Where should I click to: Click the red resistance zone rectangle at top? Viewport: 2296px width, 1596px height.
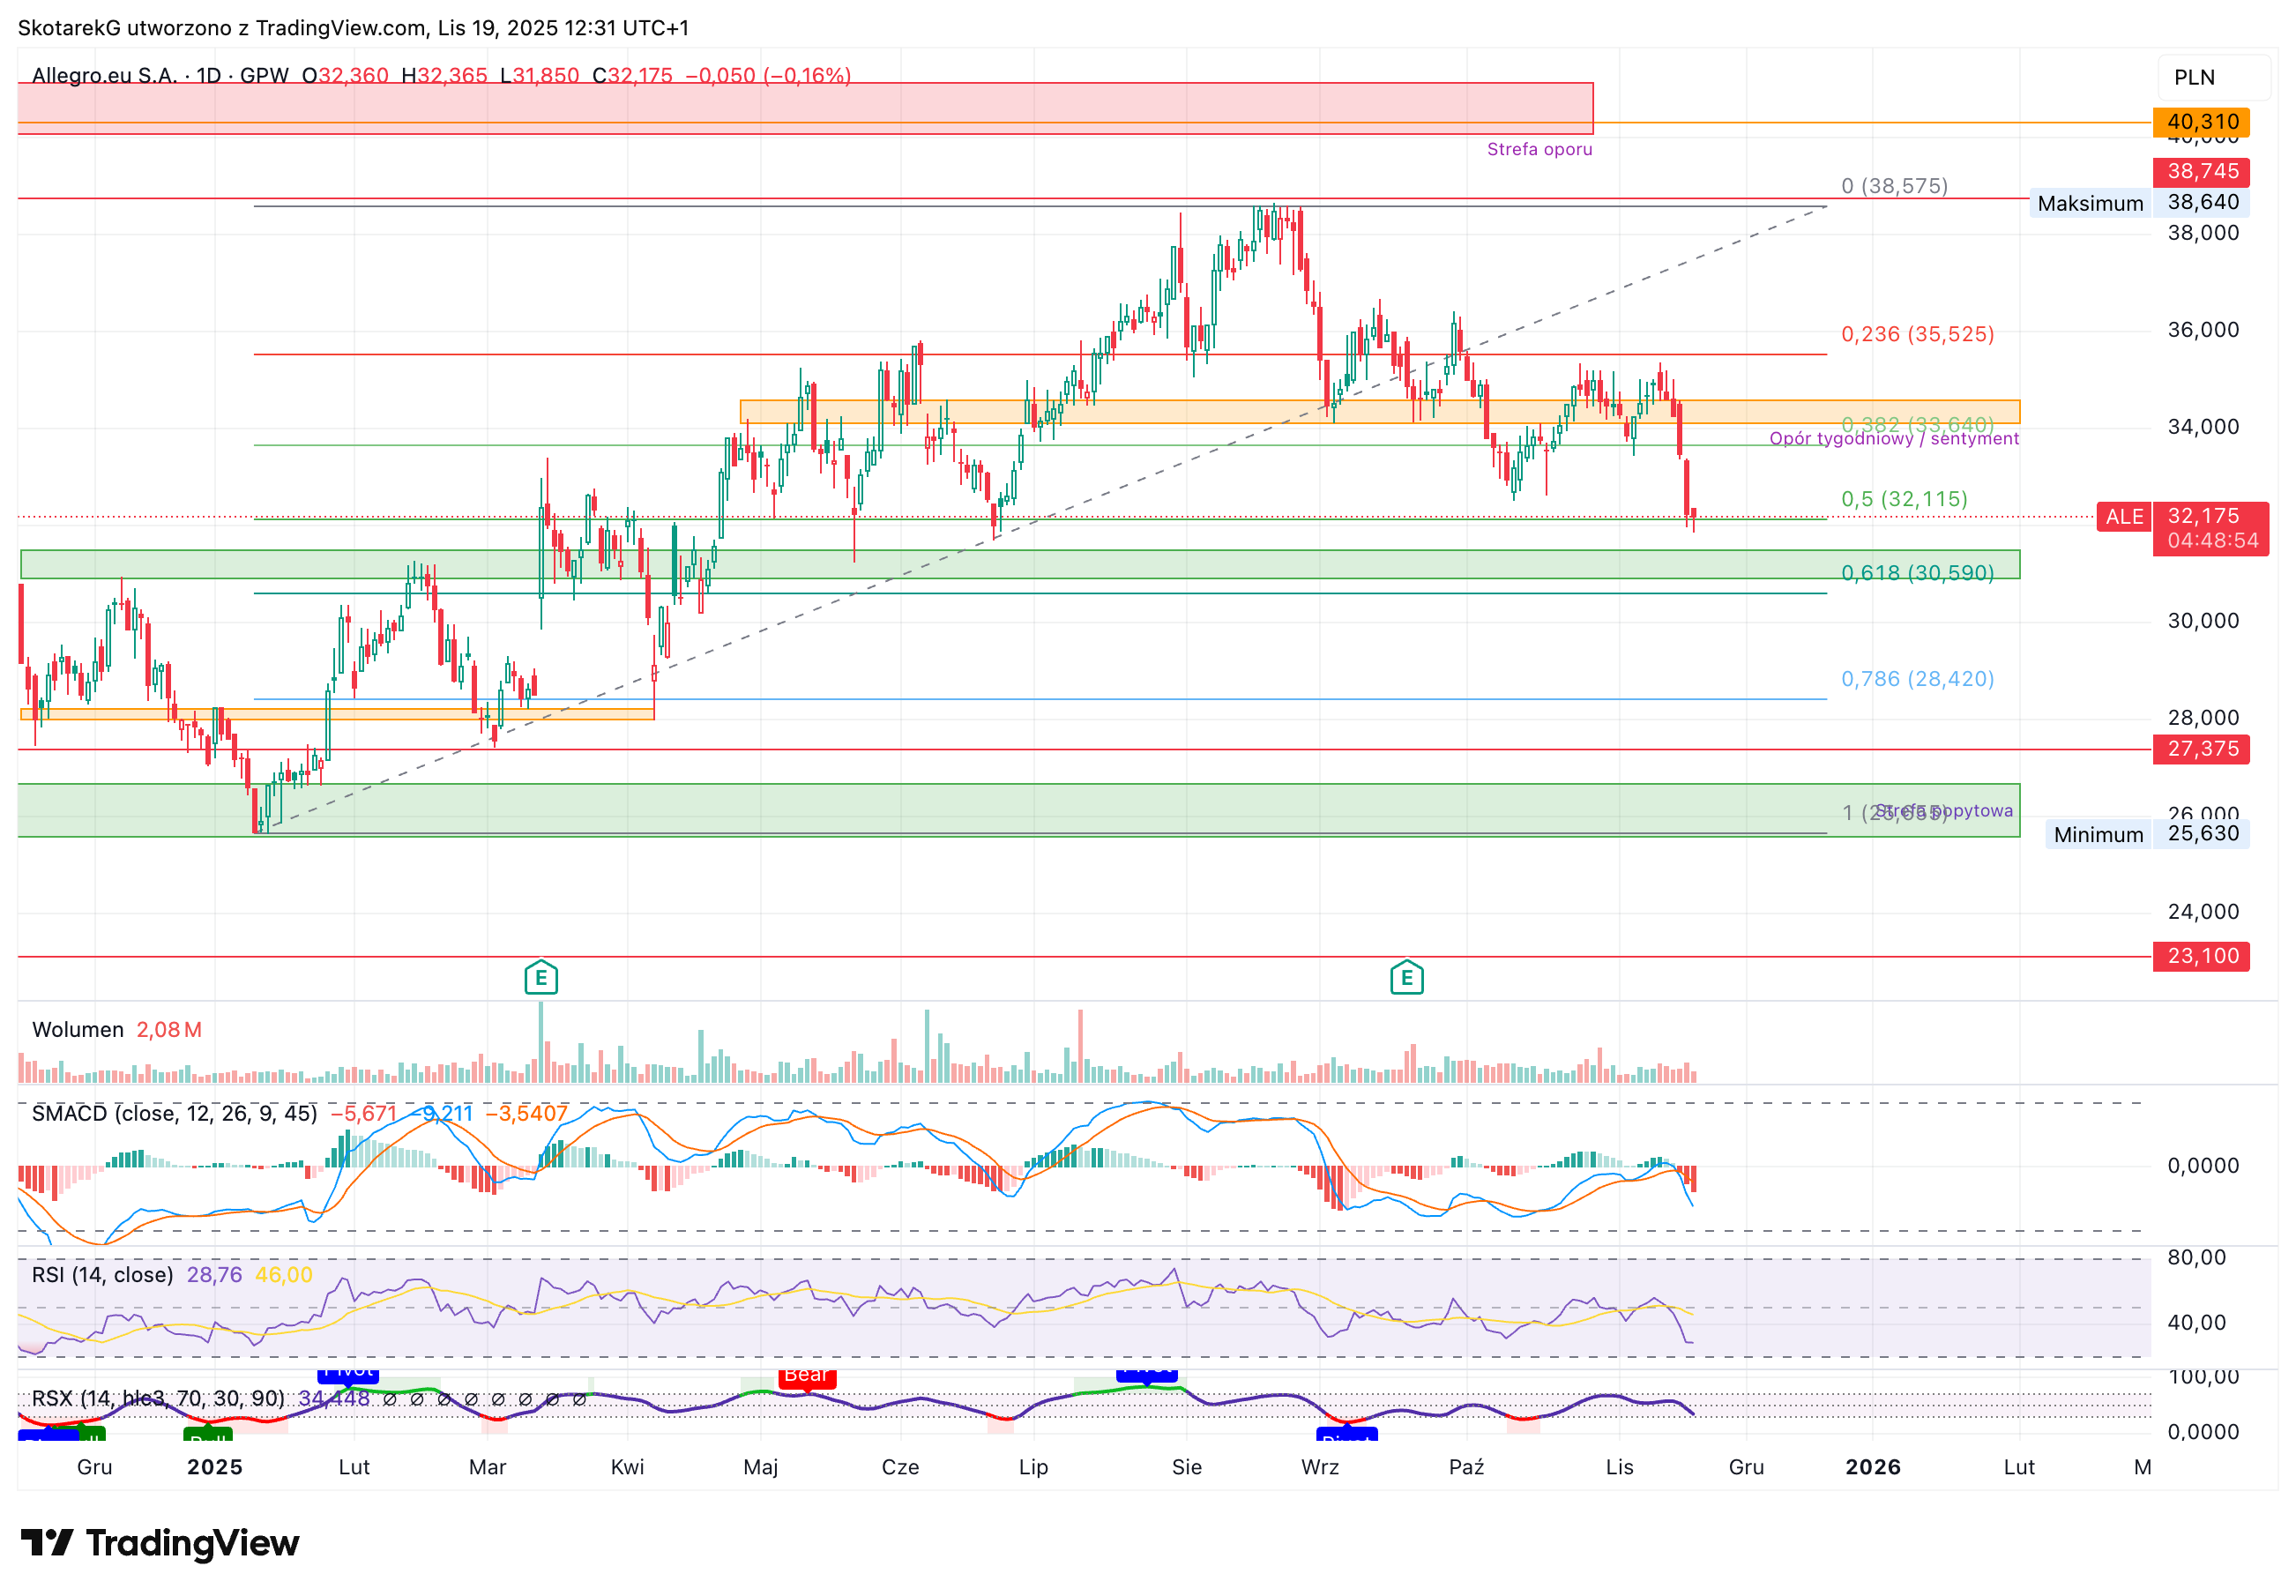coord(805,107)
